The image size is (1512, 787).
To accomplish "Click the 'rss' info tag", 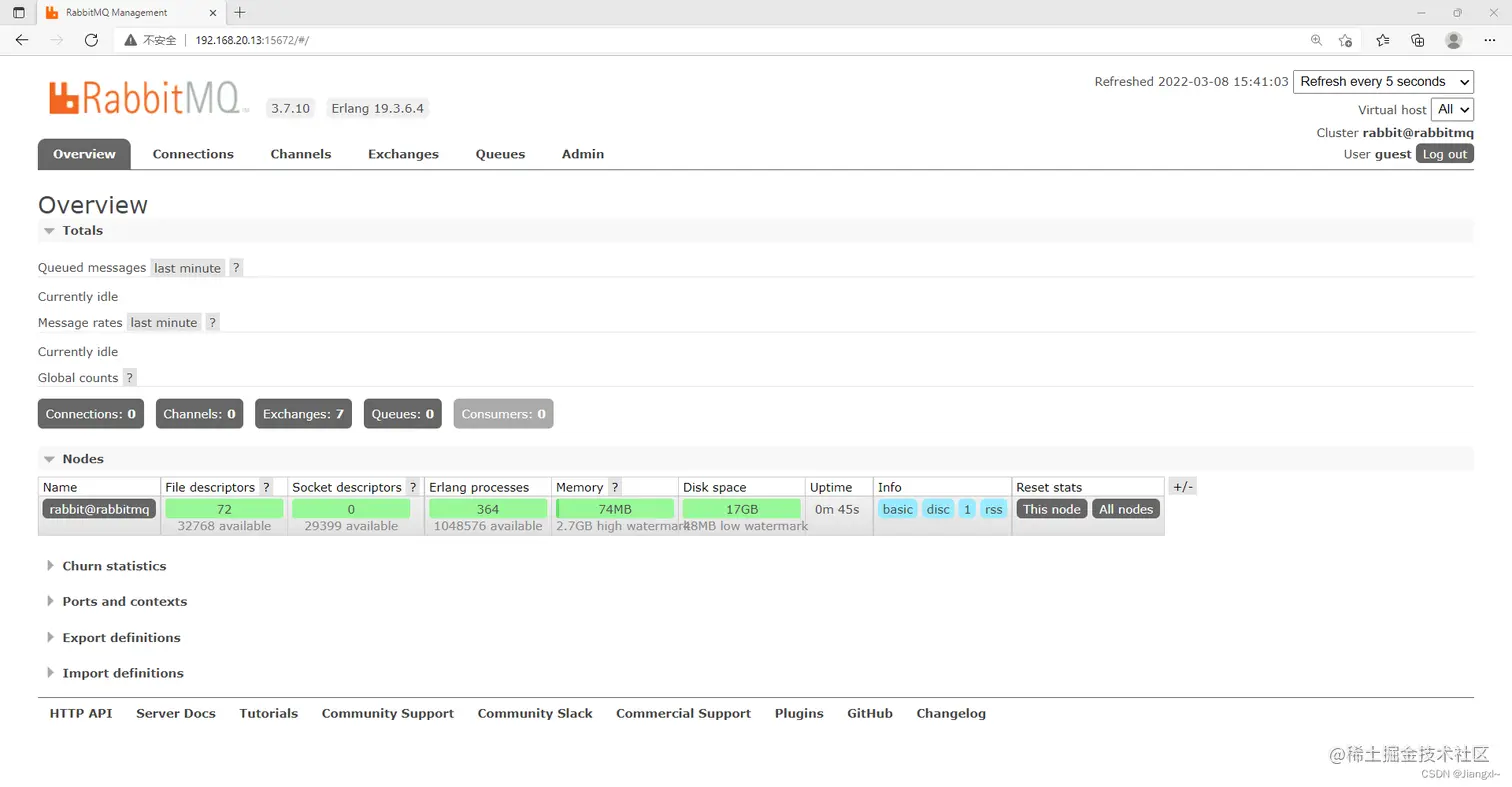I will (993, 509).
